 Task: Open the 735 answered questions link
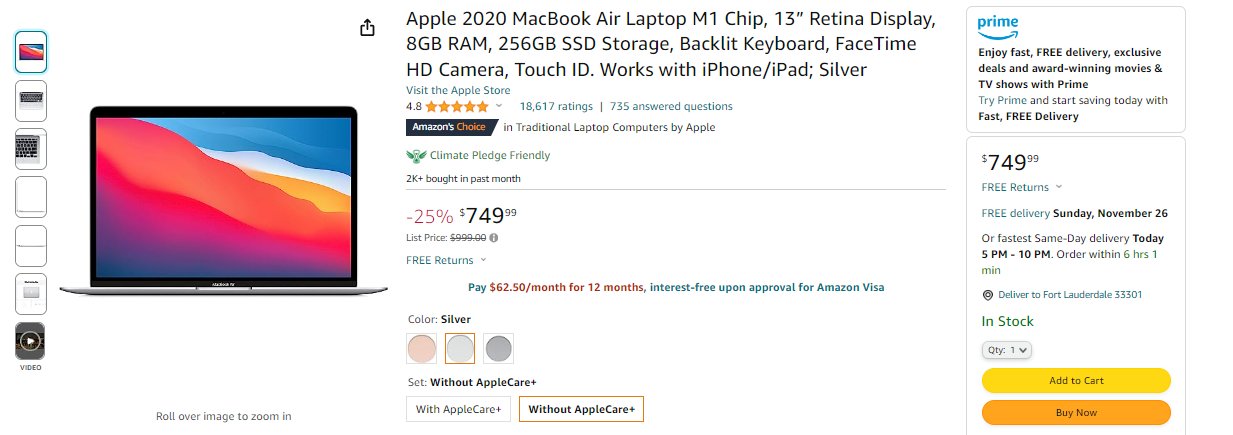point(671,106)
